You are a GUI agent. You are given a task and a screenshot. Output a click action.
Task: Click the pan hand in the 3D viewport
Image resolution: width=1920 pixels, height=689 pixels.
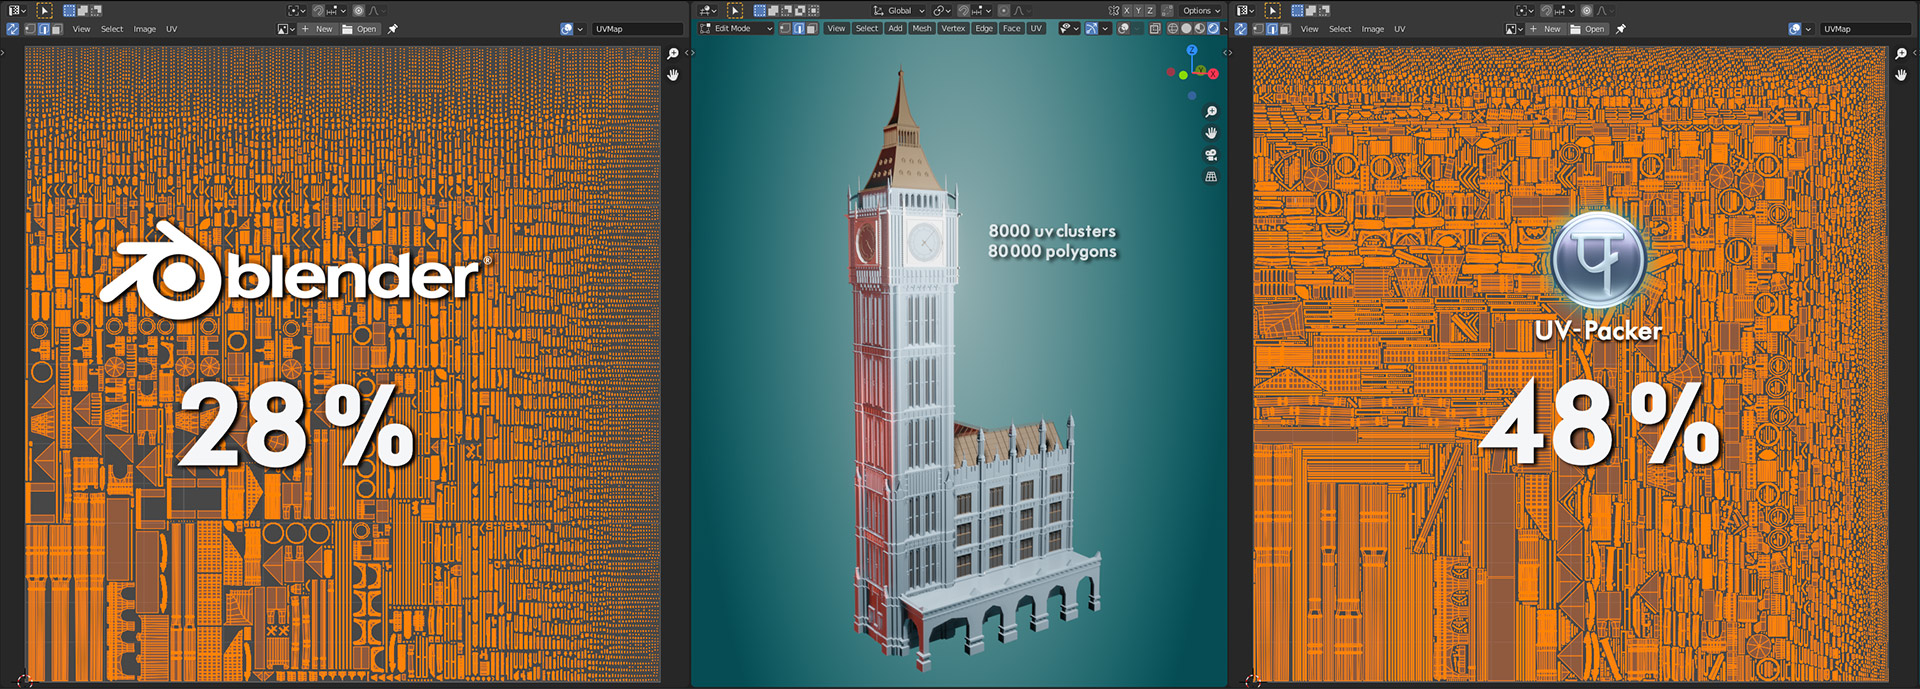pyautogui.click(x=1211, y=133)
